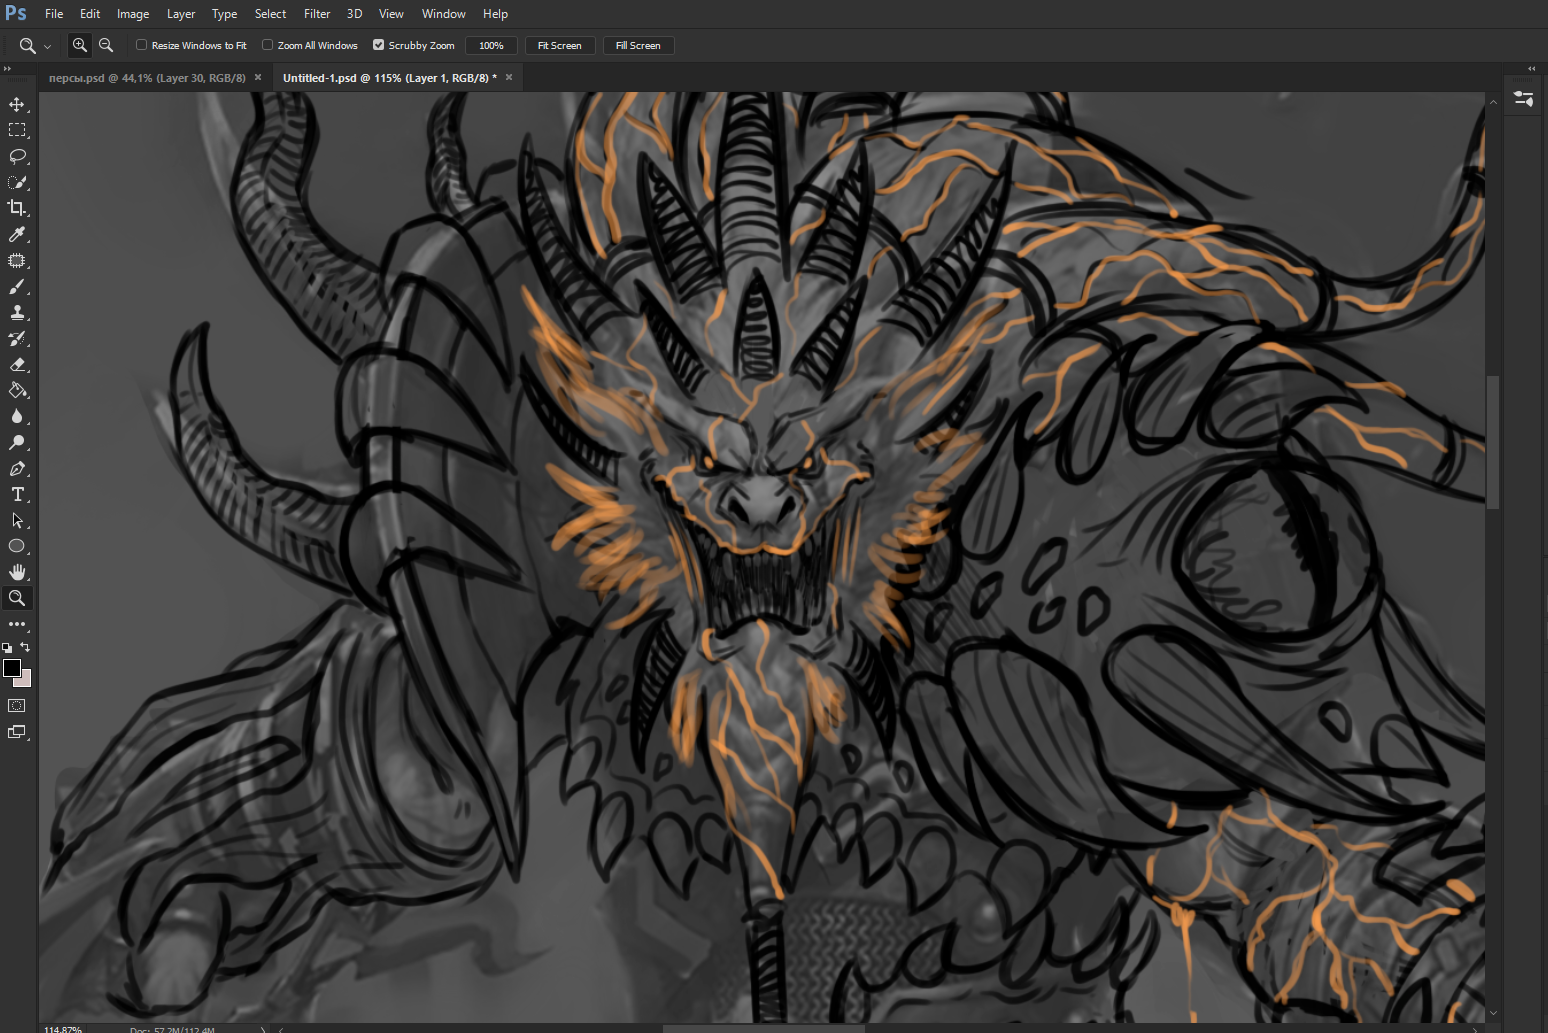Select the Horizontal Type tool
Image resolution: width=1548 pixels, height=1033 pixels.
[x=17, y=494]
